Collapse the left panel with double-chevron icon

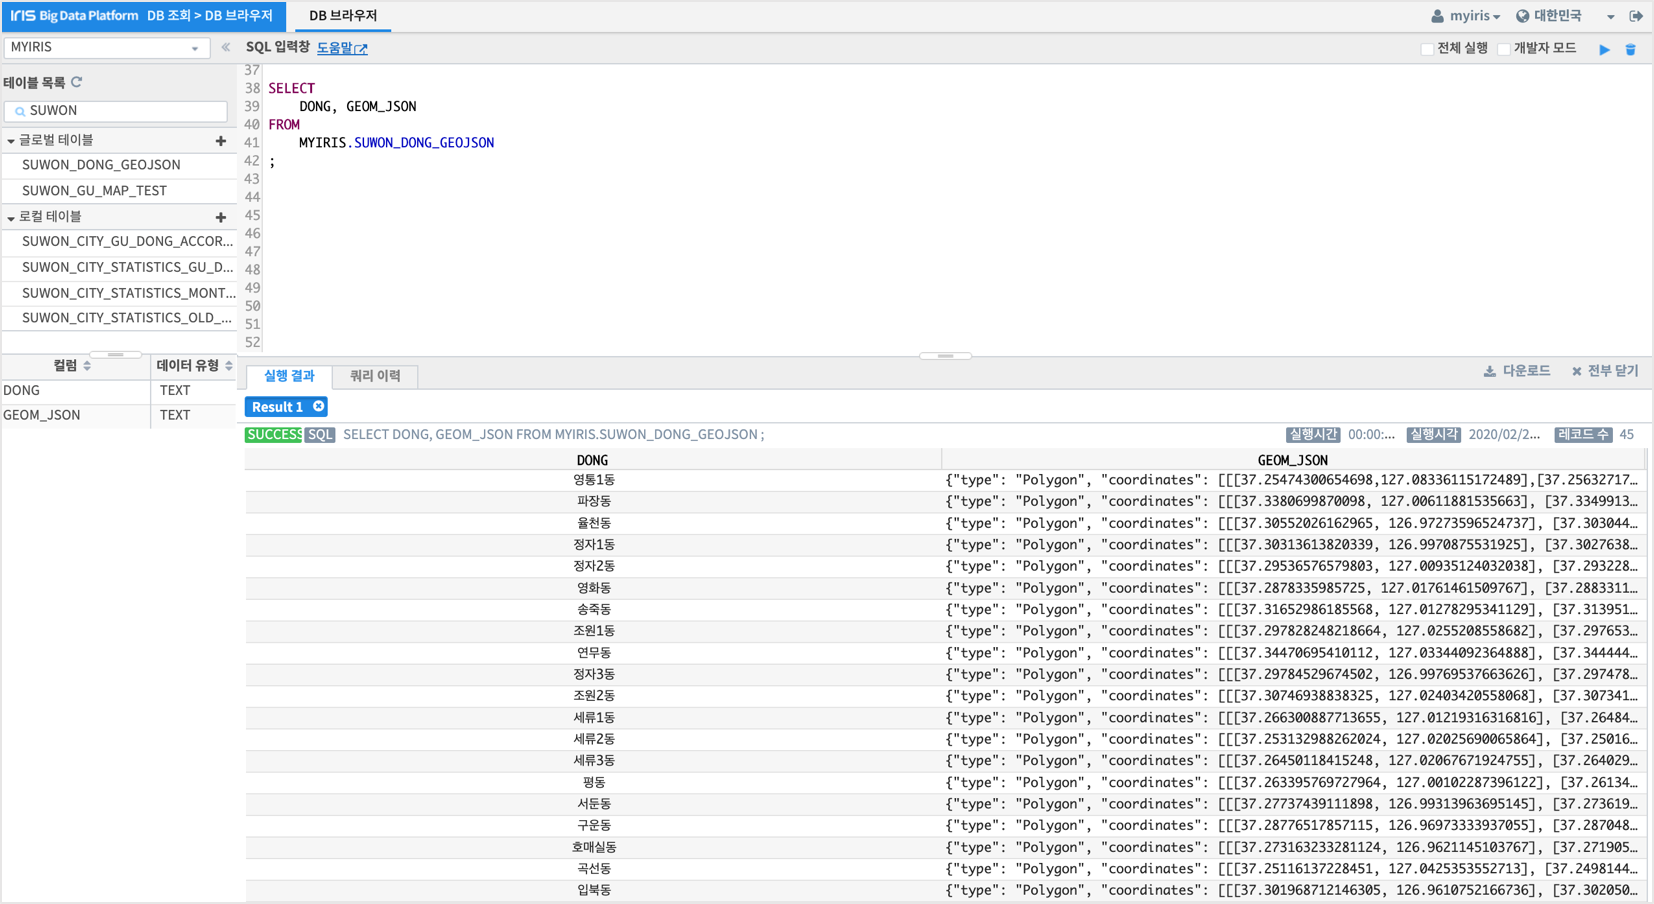226,47
